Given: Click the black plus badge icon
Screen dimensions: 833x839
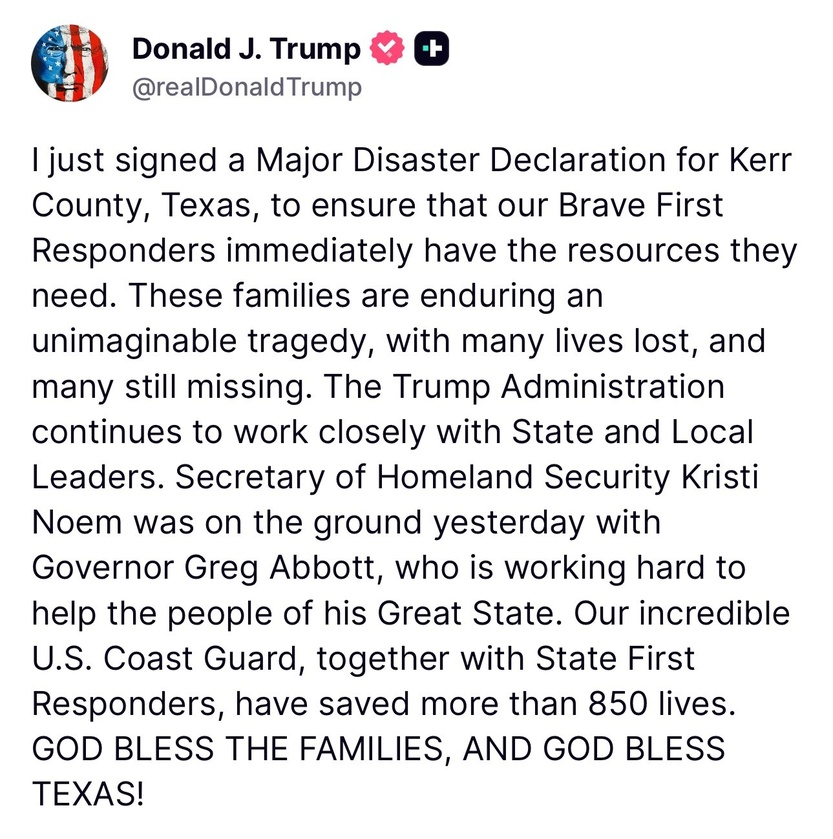Looking at the screenshot, I should tap(432, 49).
